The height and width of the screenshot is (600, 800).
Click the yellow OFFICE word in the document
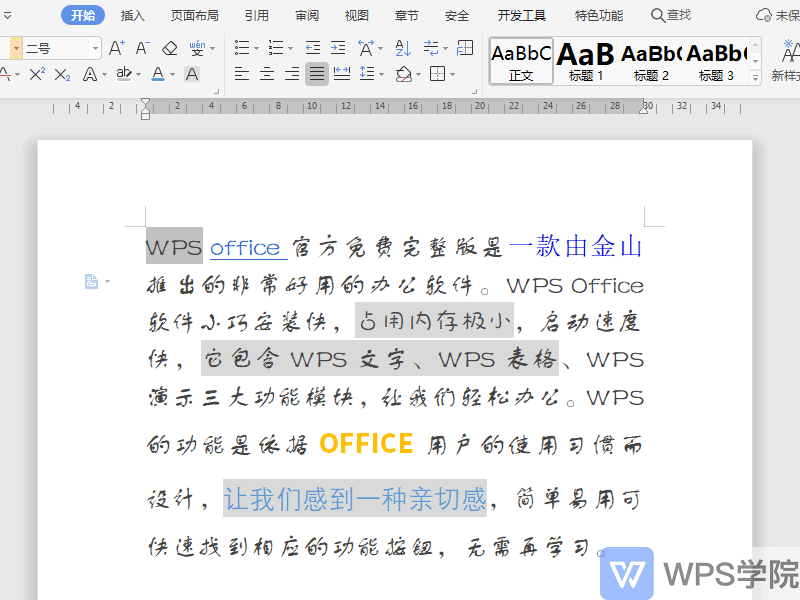point(366,443)
